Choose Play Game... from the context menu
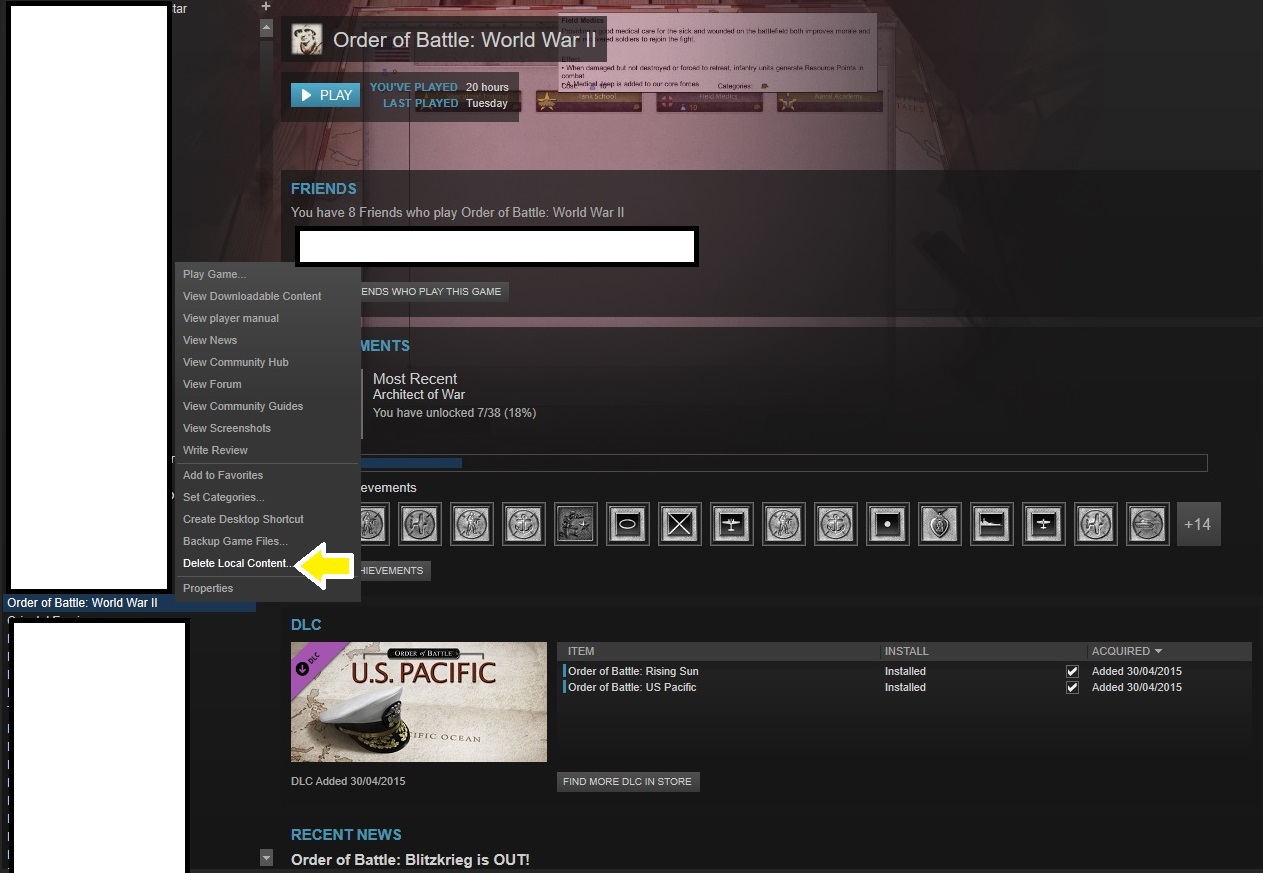The width and height of the screenshot is (1263, 873). coord(214,274)
